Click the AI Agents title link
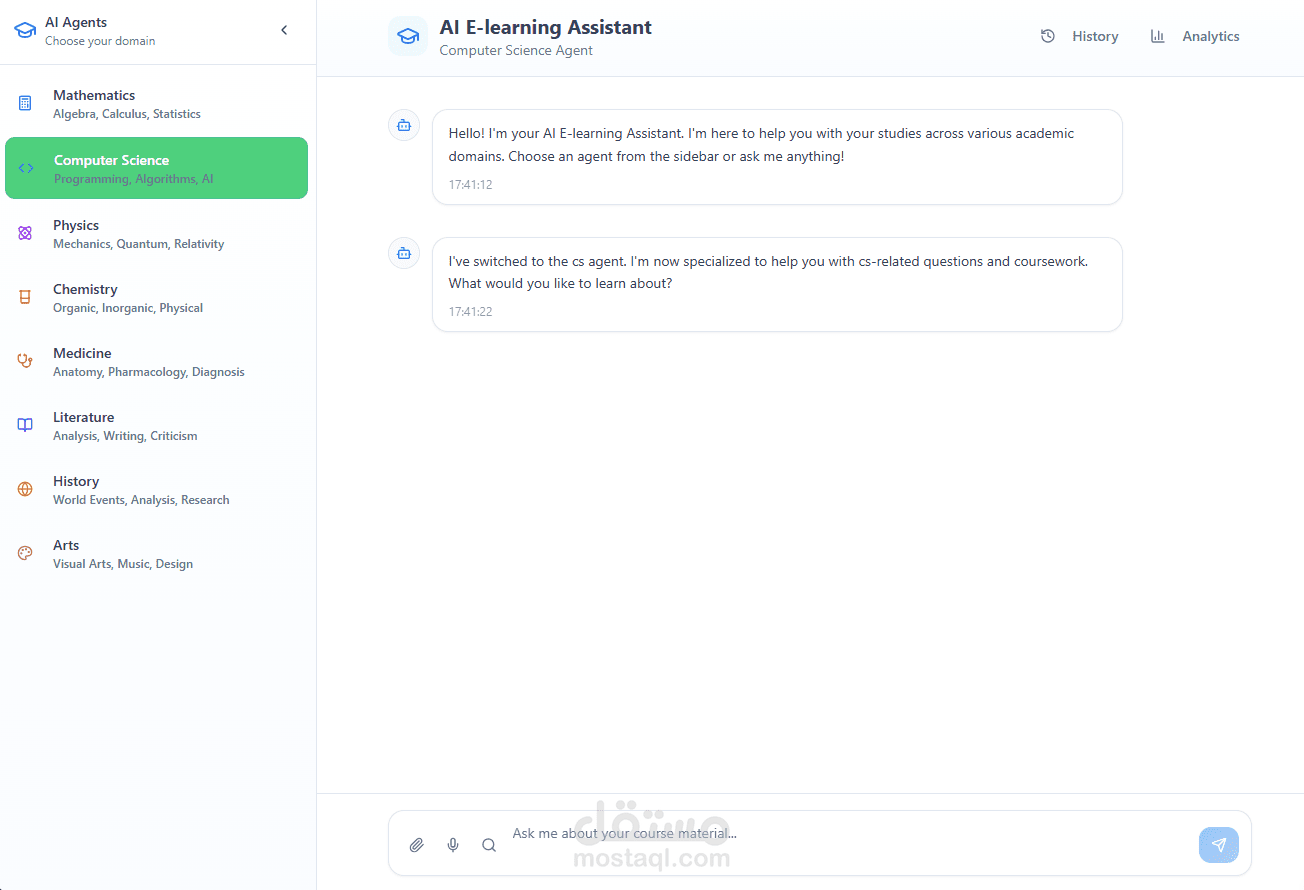Screen dimensions: 1304x890 (76, 21)
